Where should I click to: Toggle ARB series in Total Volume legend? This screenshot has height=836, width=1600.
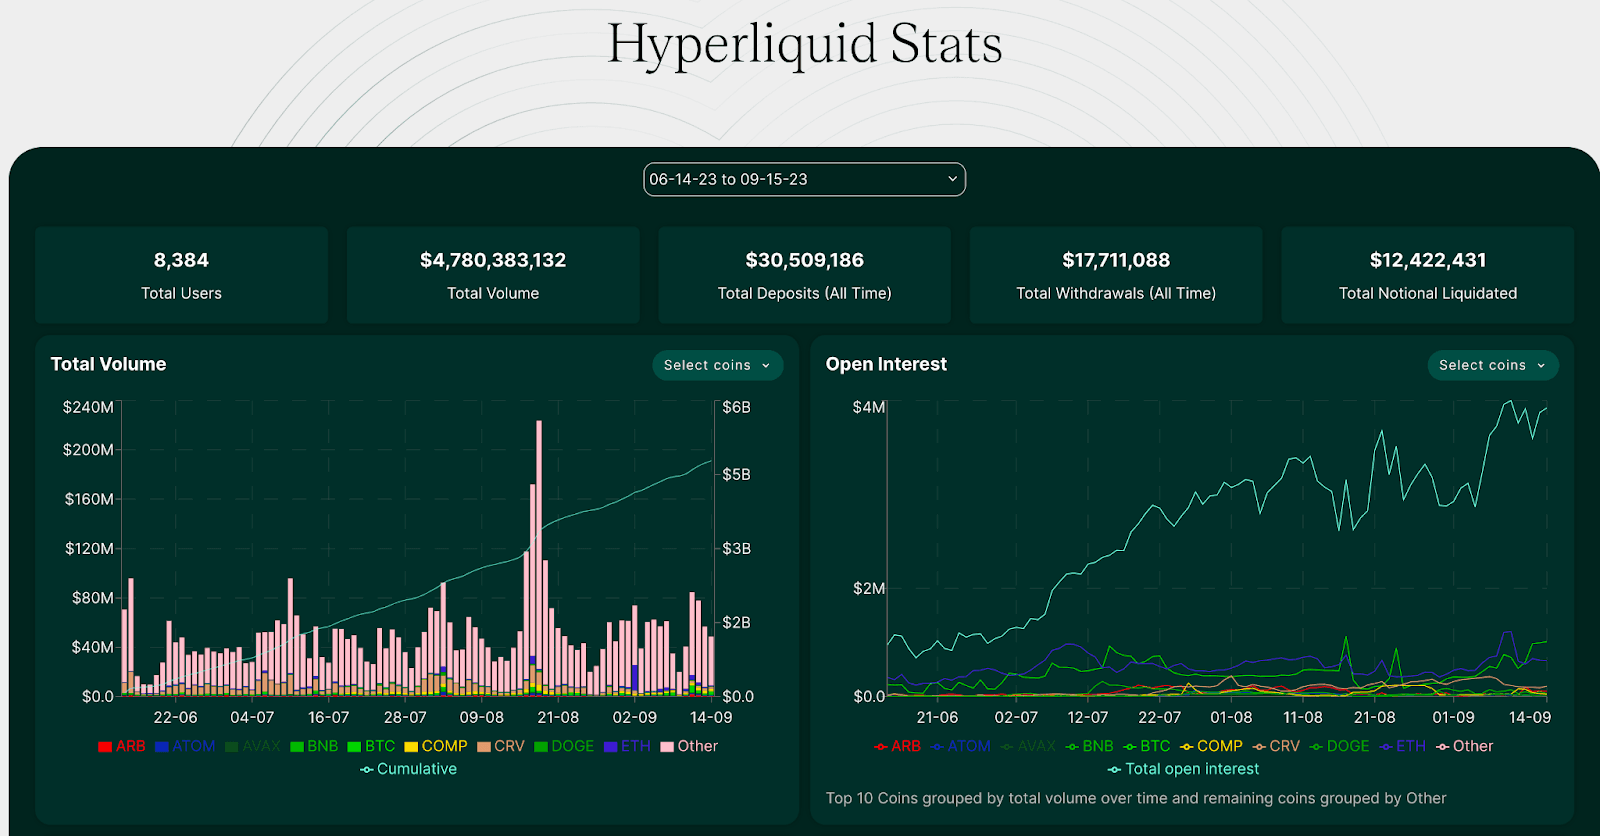(x=121, y=746)
